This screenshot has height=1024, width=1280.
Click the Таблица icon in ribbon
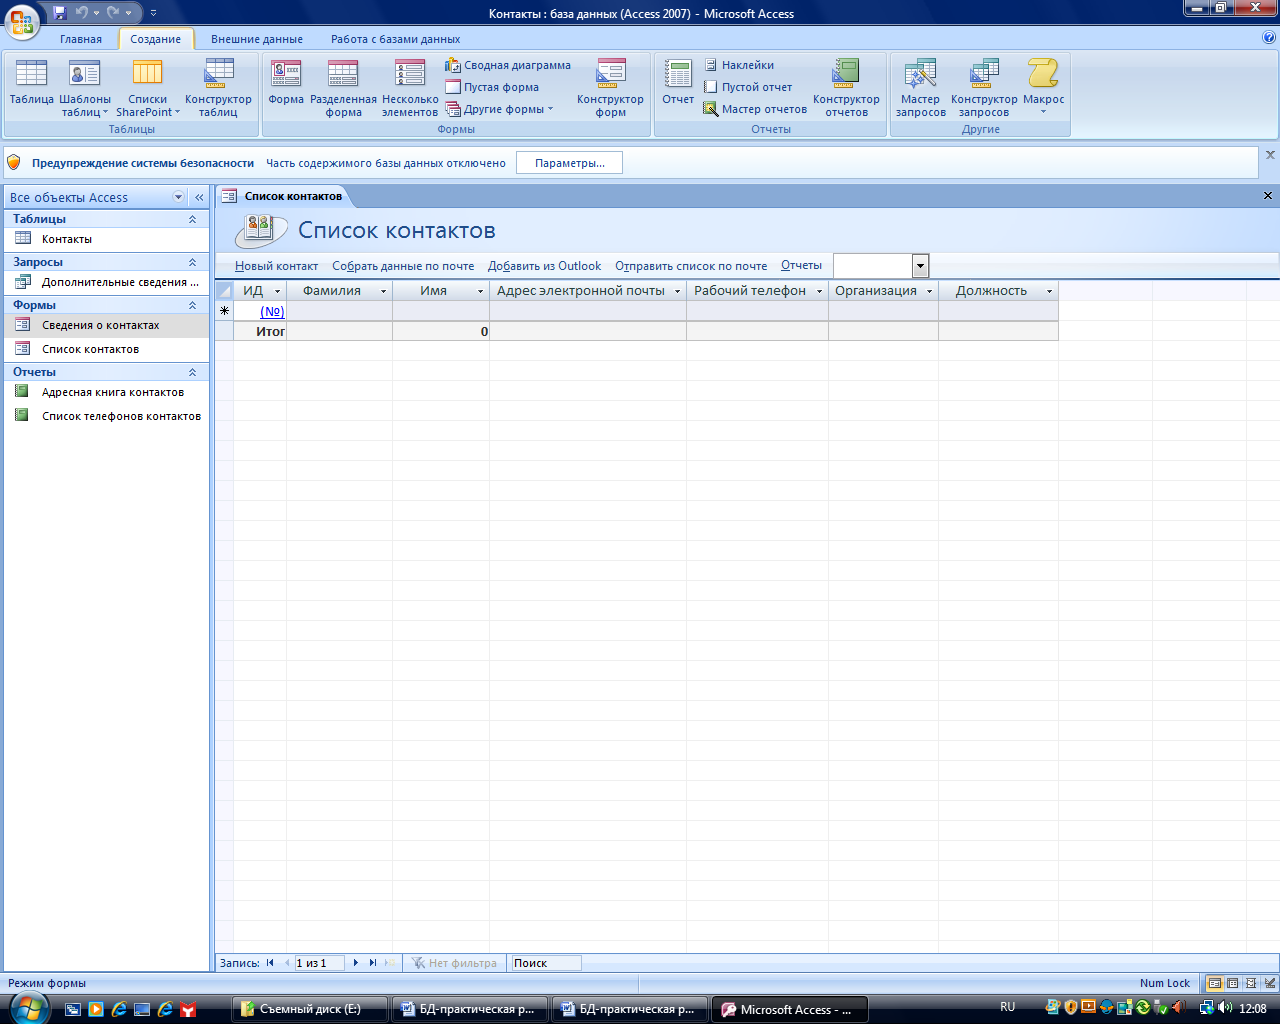pos(31,84)
